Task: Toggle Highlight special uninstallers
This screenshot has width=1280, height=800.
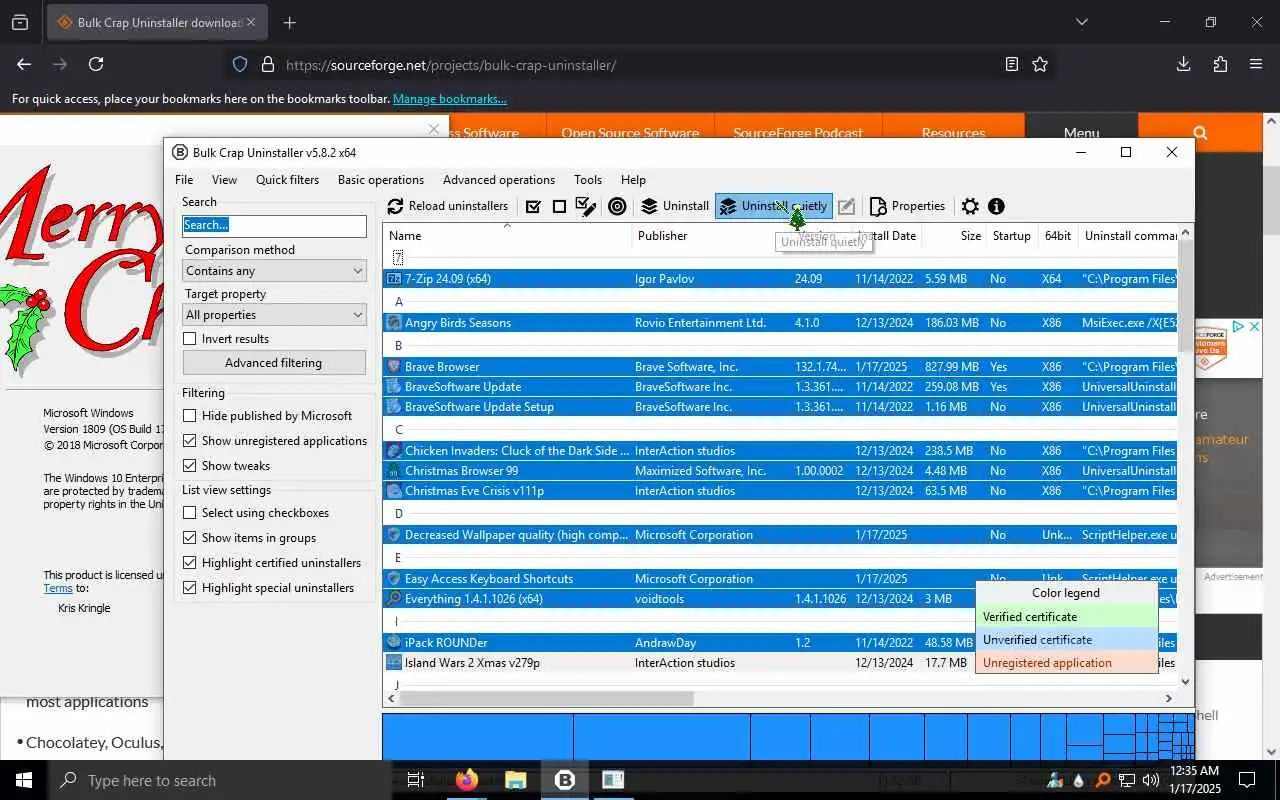Action: click(x=190, y=588)
